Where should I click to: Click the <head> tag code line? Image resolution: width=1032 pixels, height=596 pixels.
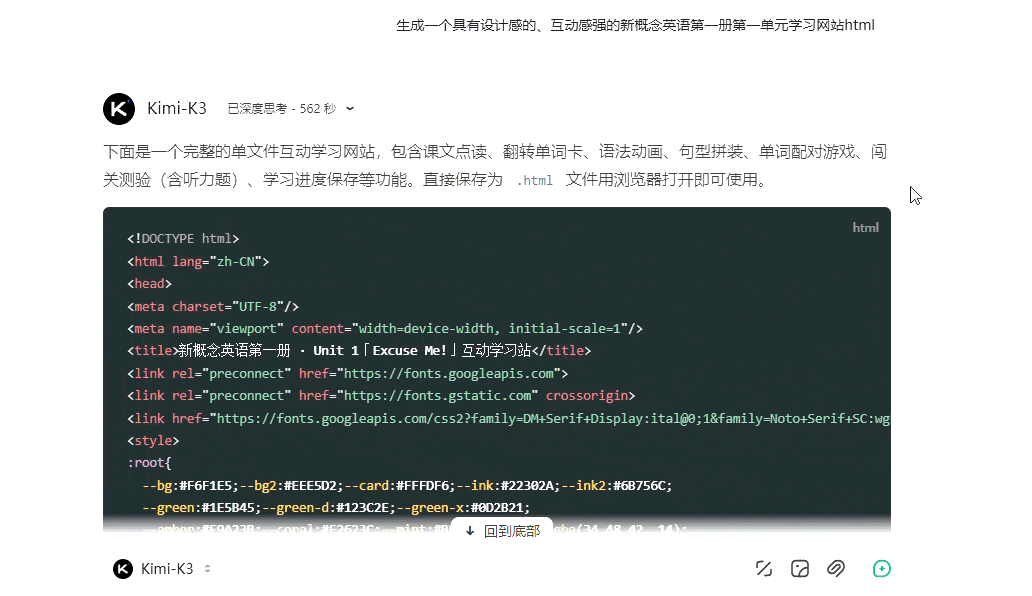149,284
